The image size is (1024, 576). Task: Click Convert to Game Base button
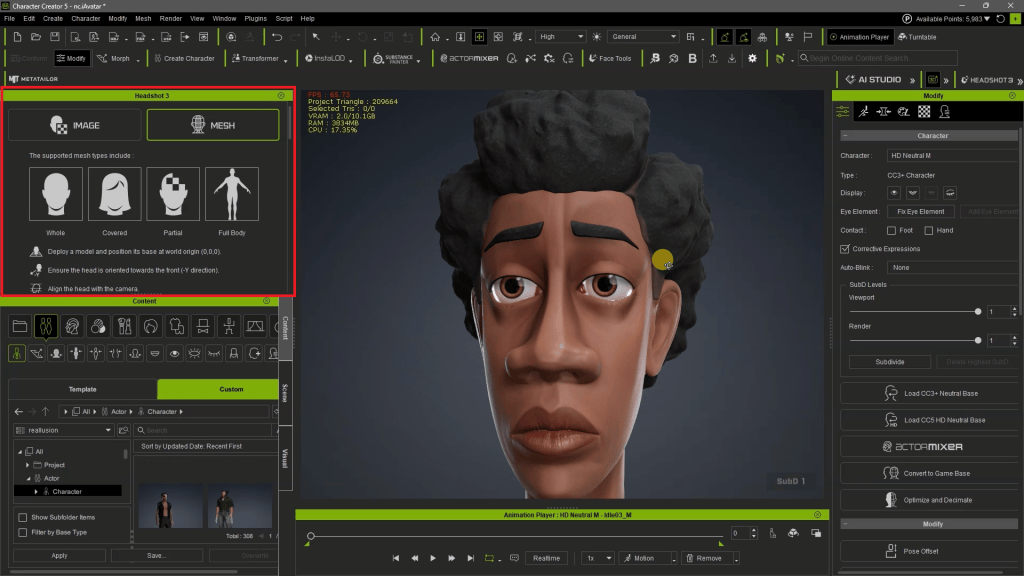(929, 473)
